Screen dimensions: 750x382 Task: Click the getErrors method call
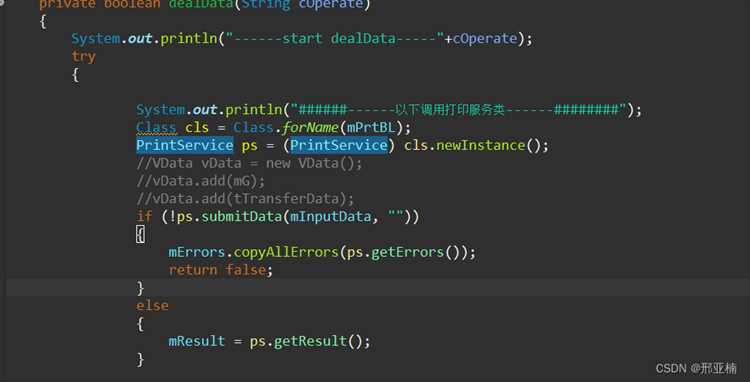click(x=408, y=252)
